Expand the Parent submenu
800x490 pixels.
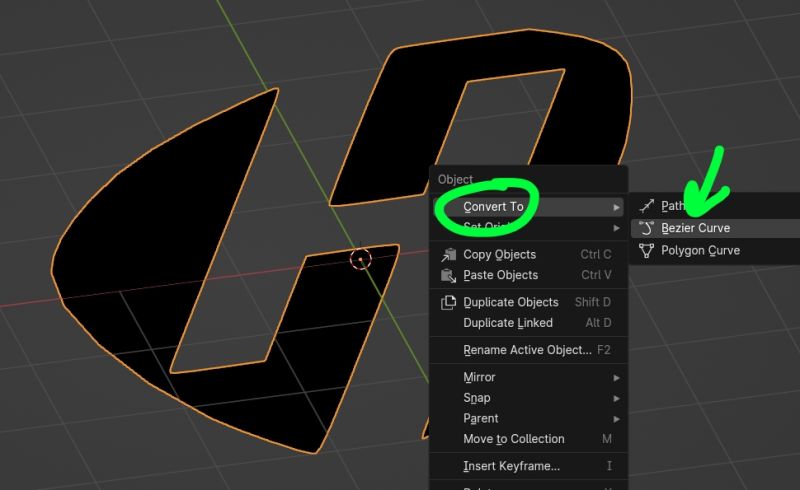529,419
